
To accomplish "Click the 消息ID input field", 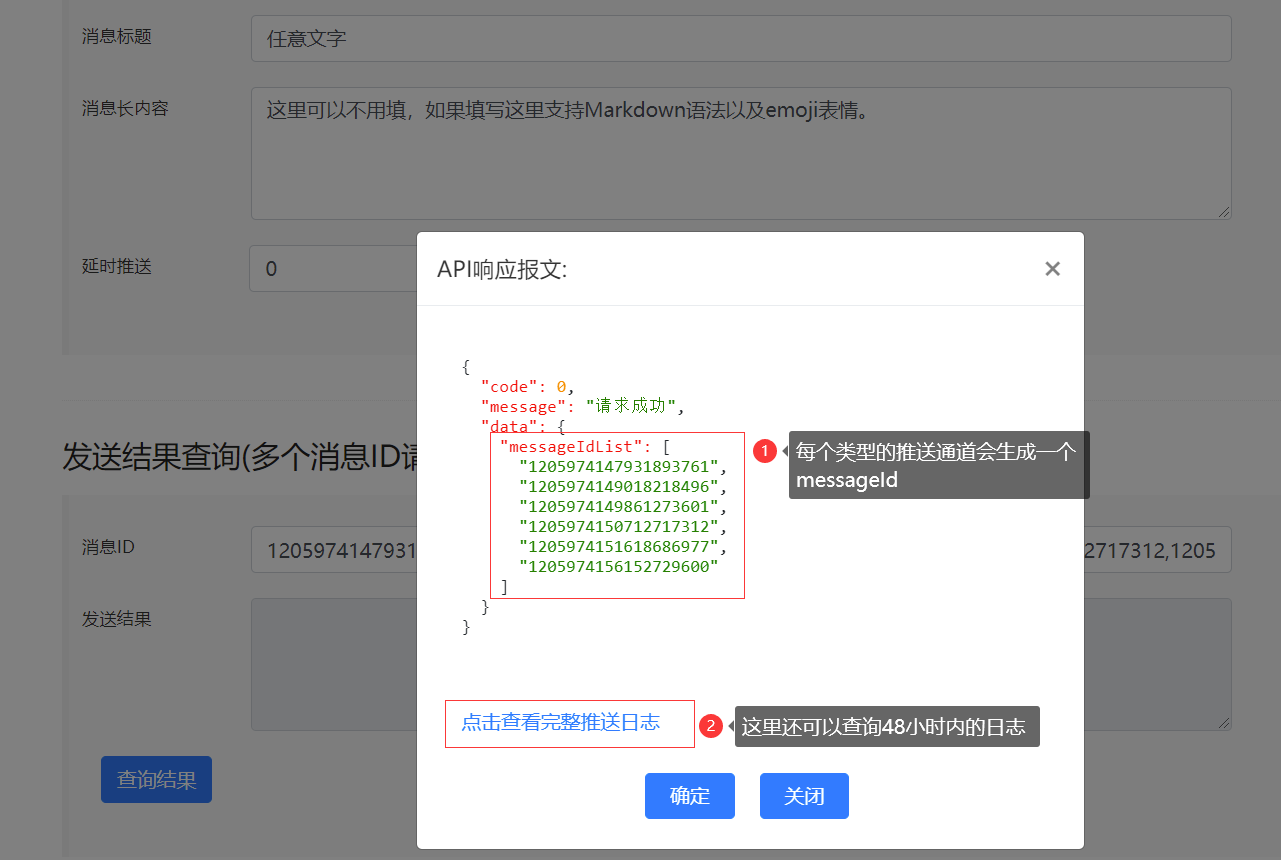I will tap(741, 550).
